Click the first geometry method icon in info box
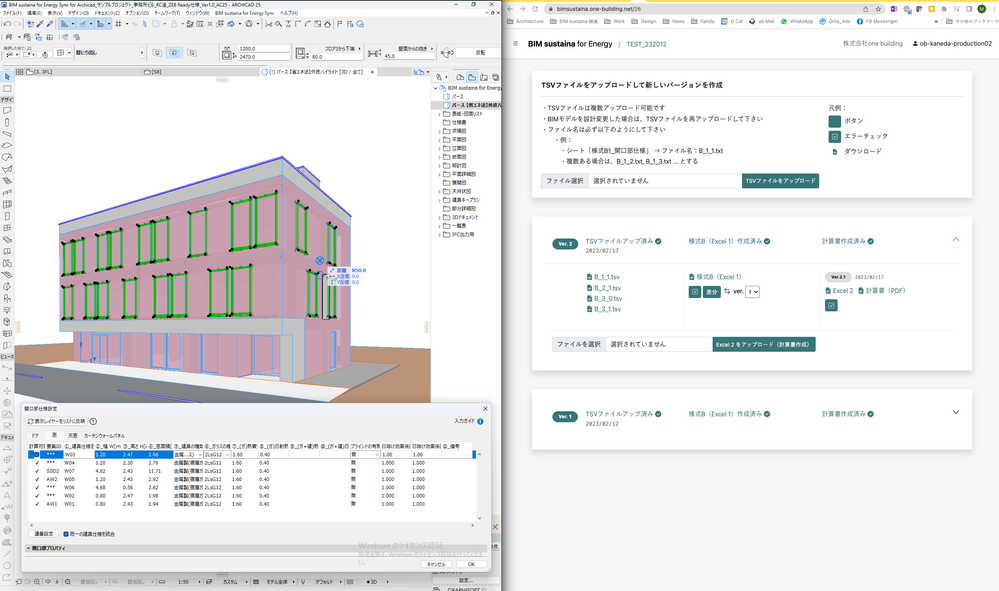This screenshot has width=999, height=591. [157, 53]
